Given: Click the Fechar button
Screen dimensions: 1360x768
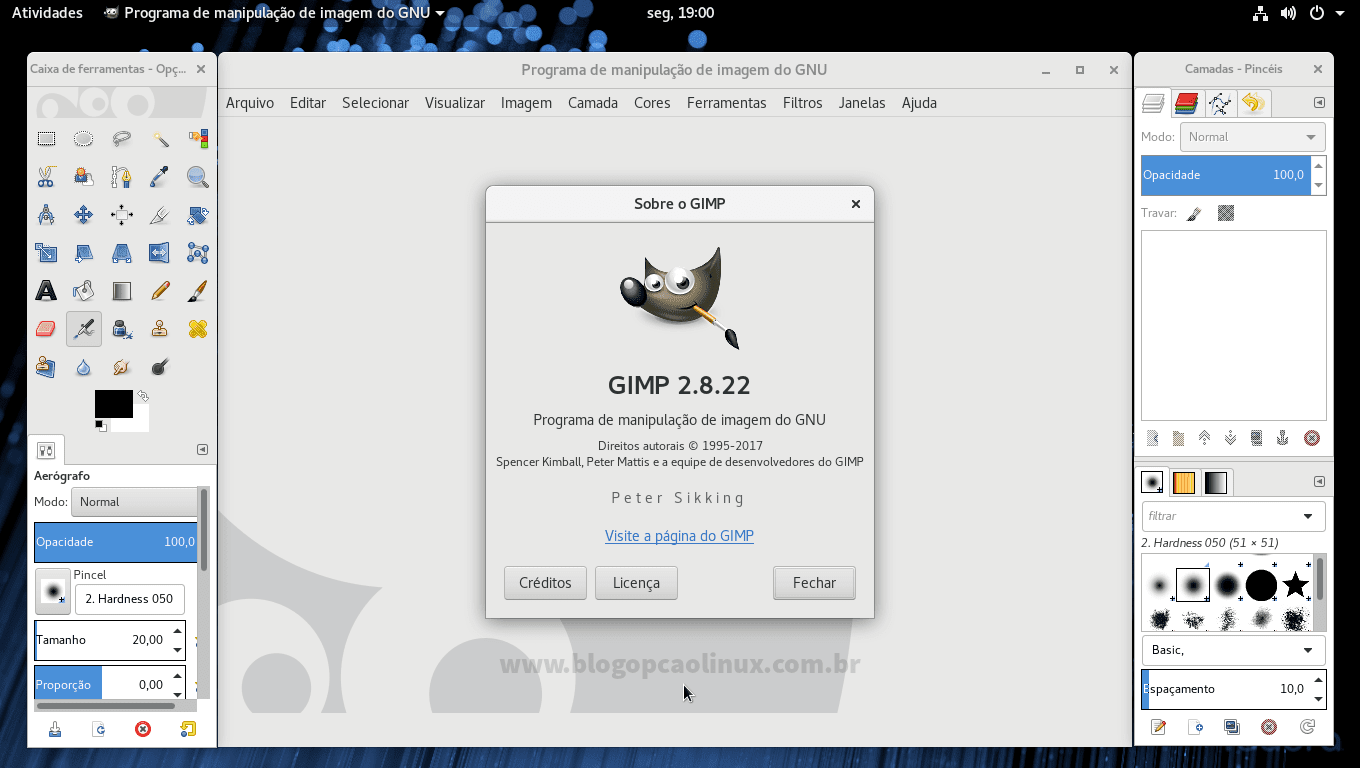Looking at the screenshot, I should (814, 583).
